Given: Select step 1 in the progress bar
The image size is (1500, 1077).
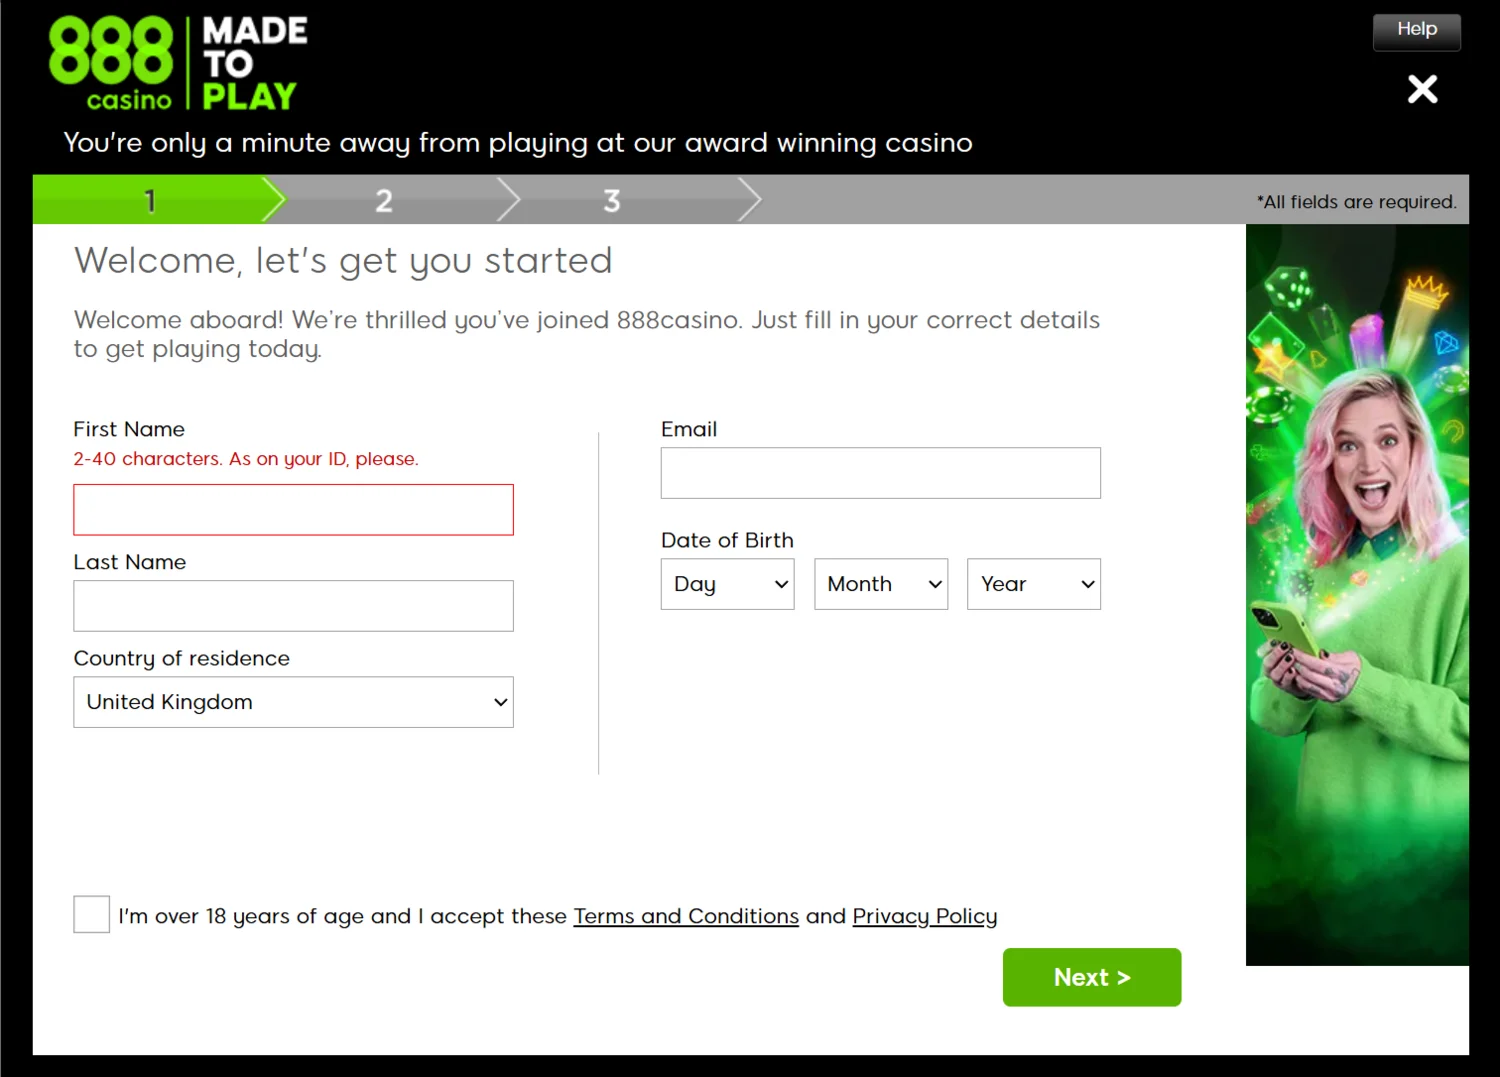Looking at the screenshot, I should click(x=150, y=200).
